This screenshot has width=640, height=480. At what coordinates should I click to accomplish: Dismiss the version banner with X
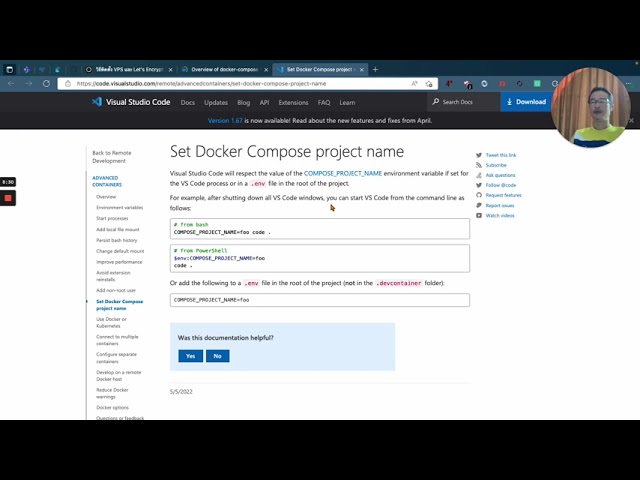pos(631,120)
